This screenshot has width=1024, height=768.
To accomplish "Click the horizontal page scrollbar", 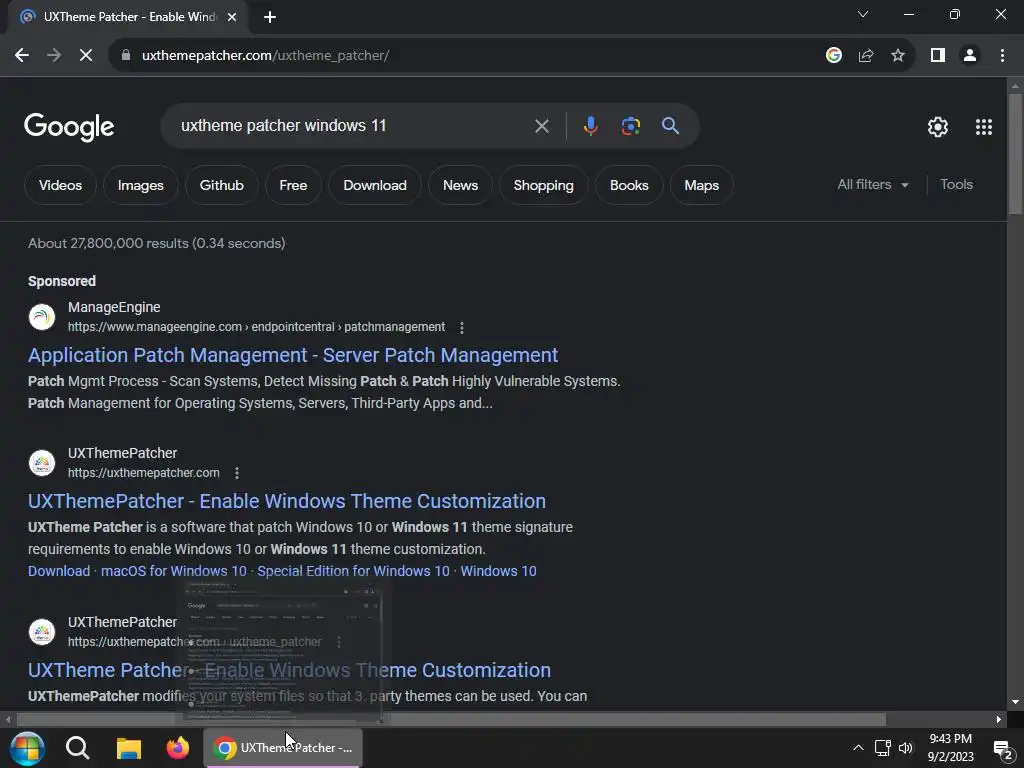I will [451, 720].
